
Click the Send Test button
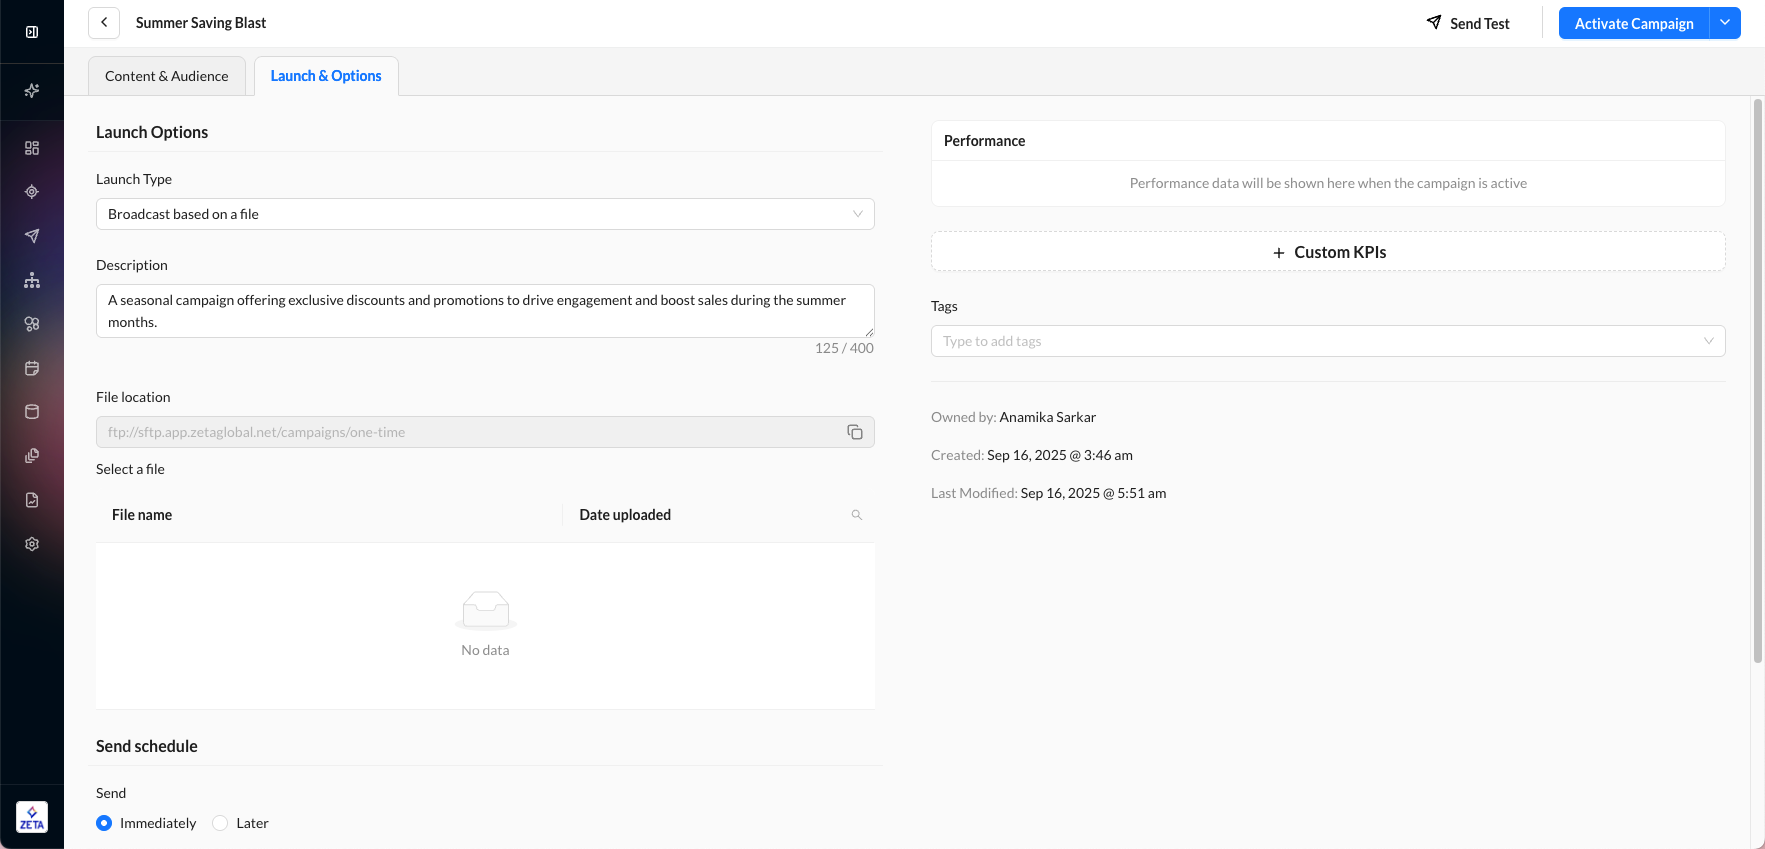pos(1468,23)
